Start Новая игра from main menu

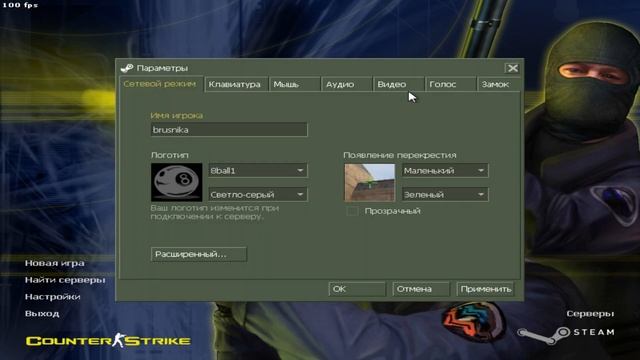55,263
